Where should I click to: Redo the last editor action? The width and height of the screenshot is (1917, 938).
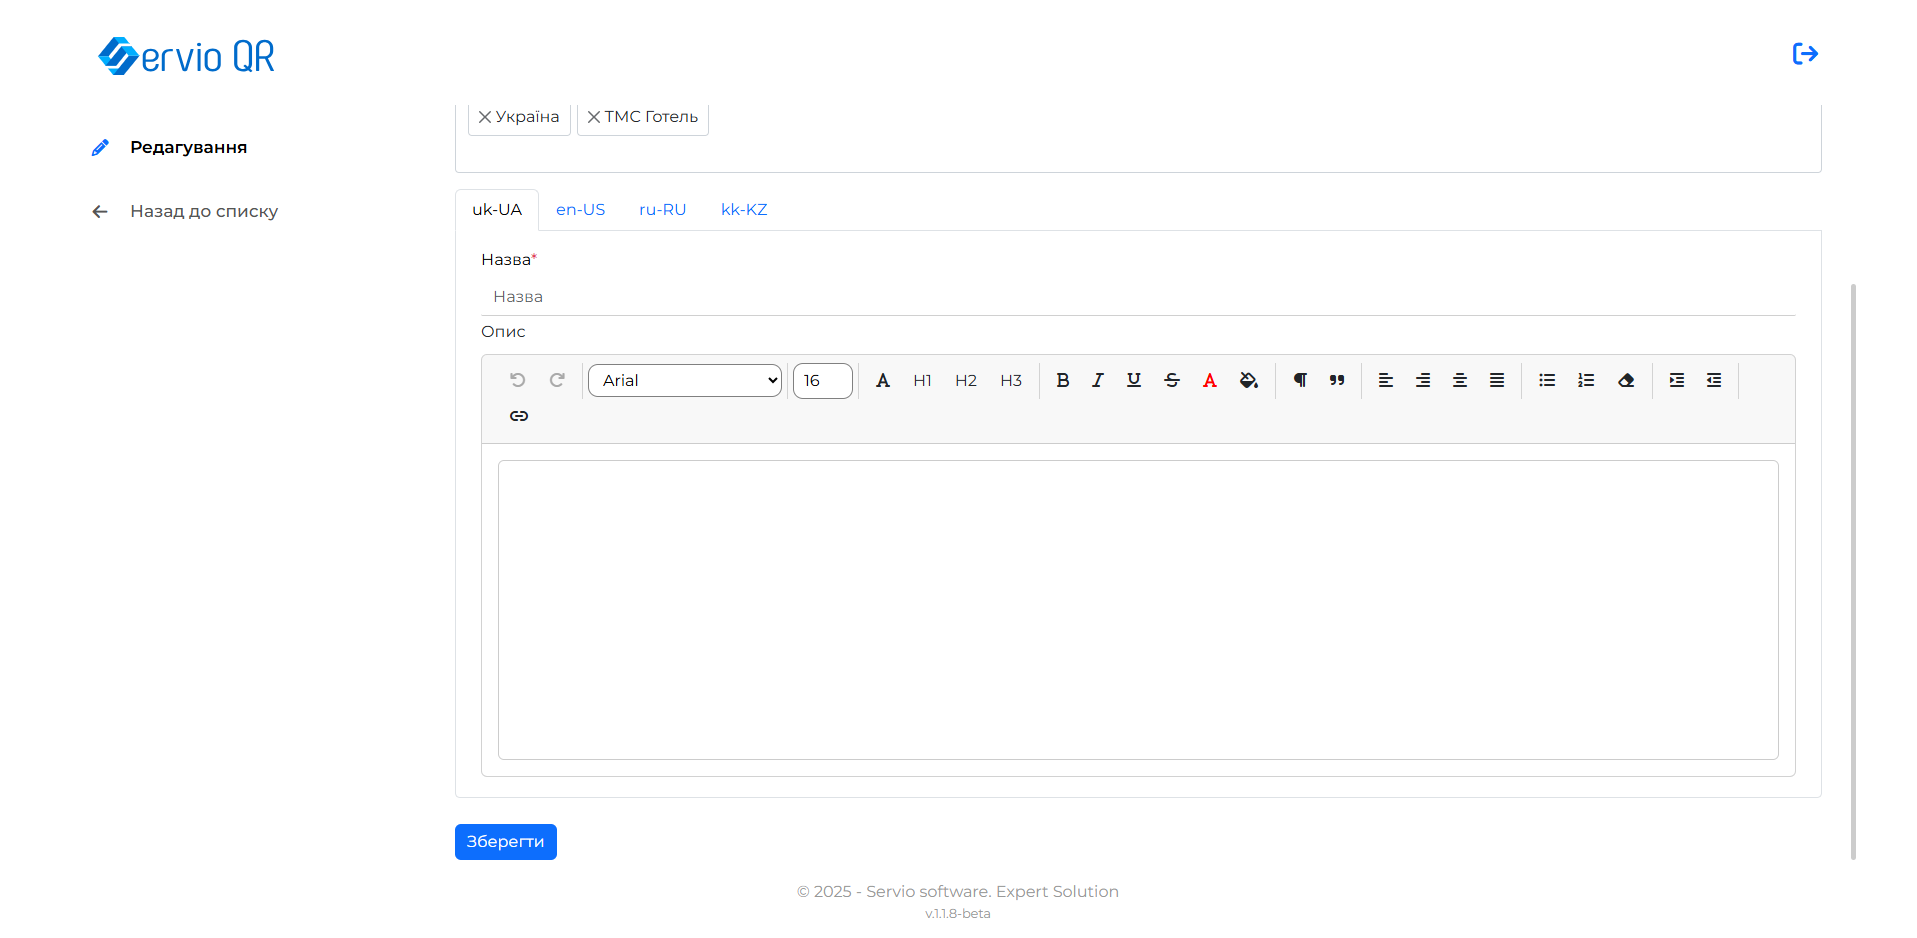[557, 380]
